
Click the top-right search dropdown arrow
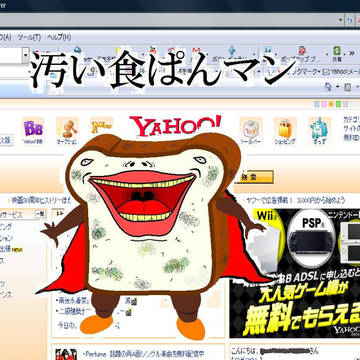(x=341, y=20)
